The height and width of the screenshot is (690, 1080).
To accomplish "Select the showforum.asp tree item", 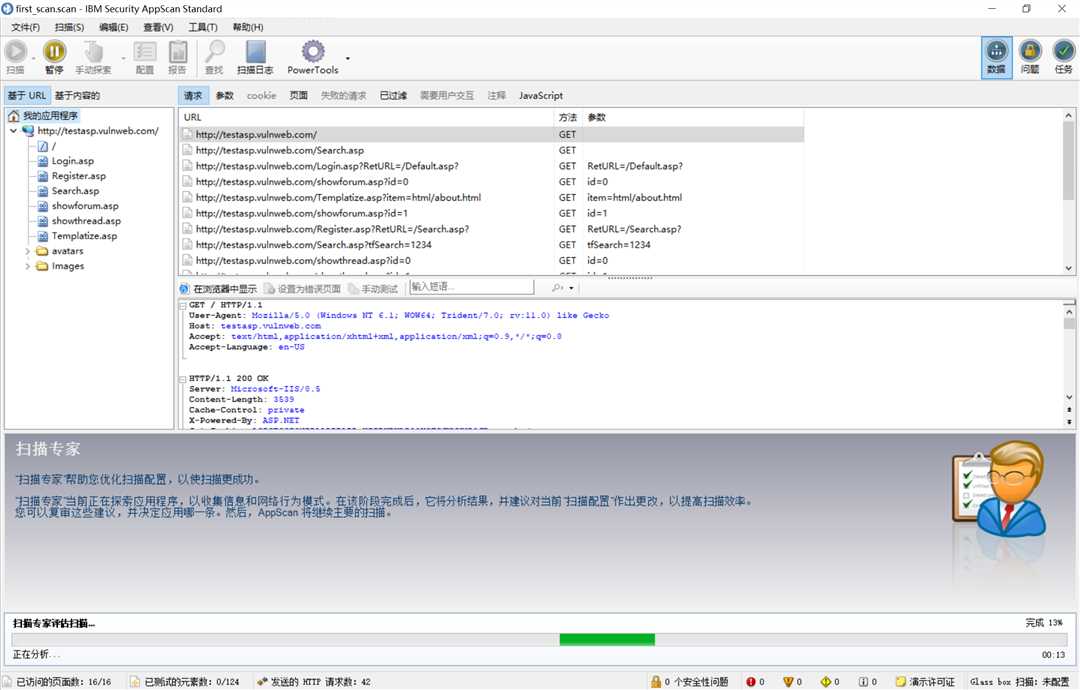I will coord(85,207).
